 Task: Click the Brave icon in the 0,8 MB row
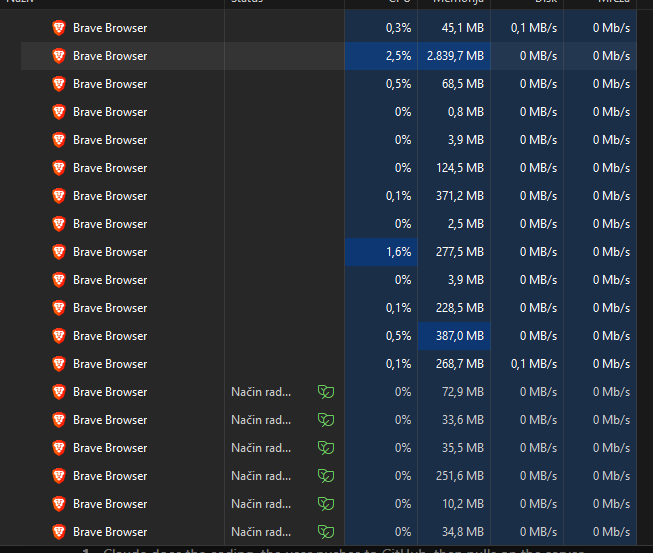59,112
